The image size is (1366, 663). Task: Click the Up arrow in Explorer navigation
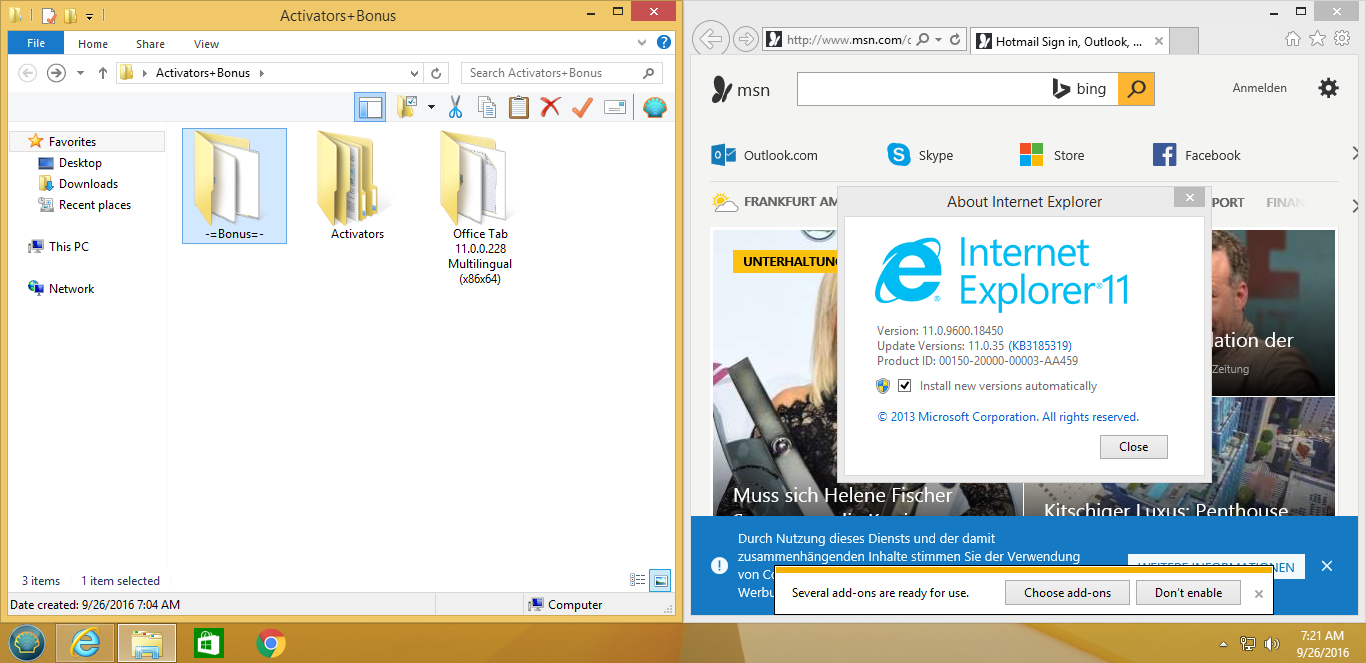coord(102,73)
